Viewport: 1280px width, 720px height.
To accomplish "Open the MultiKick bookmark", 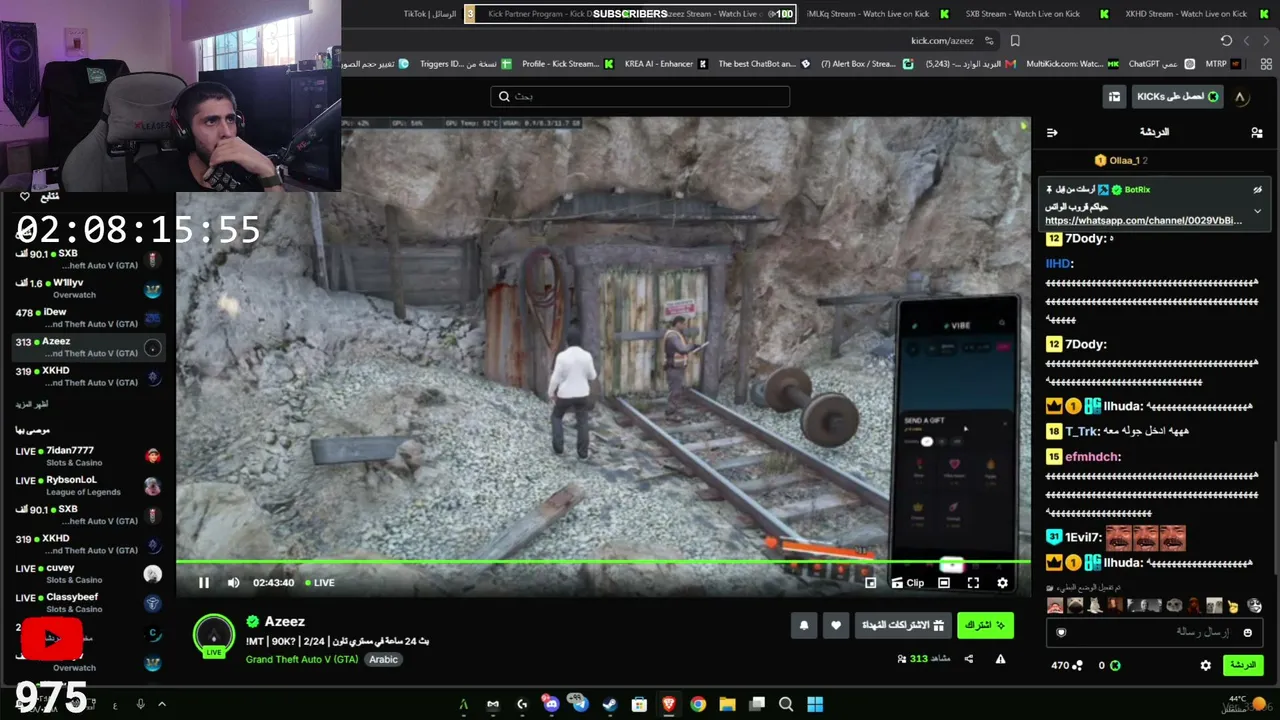I will [x=1071, y=64].
